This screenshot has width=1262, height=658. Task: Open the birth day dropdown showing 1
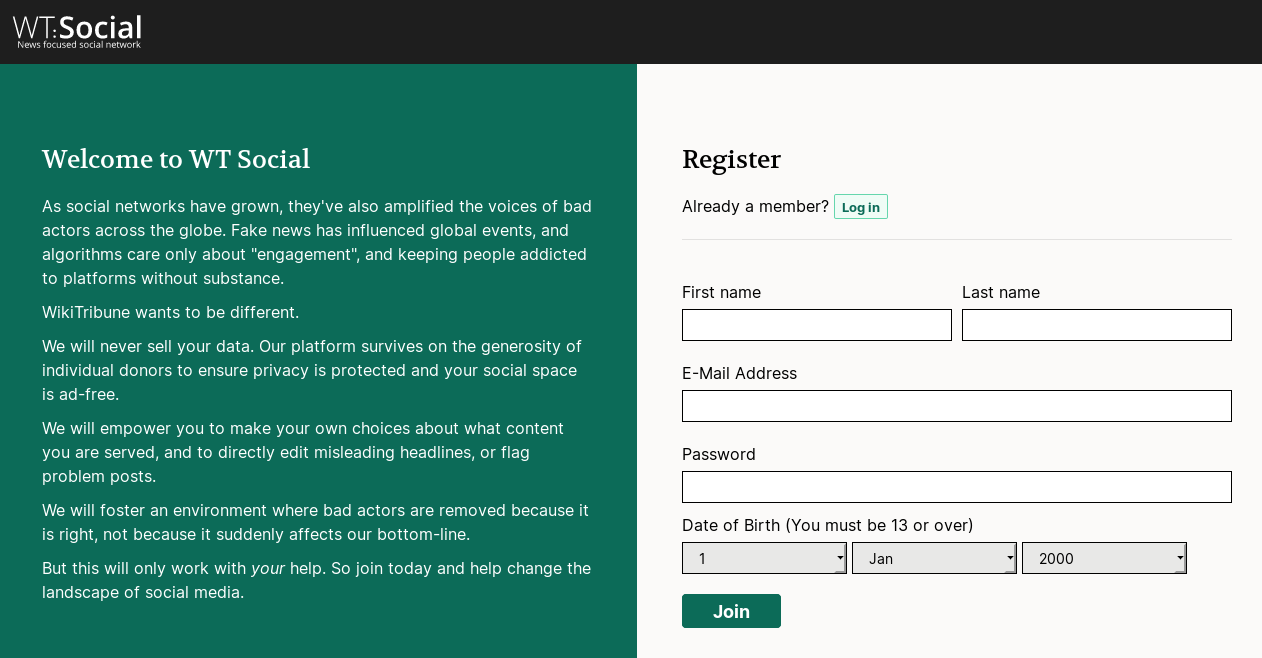coord(764,558)
